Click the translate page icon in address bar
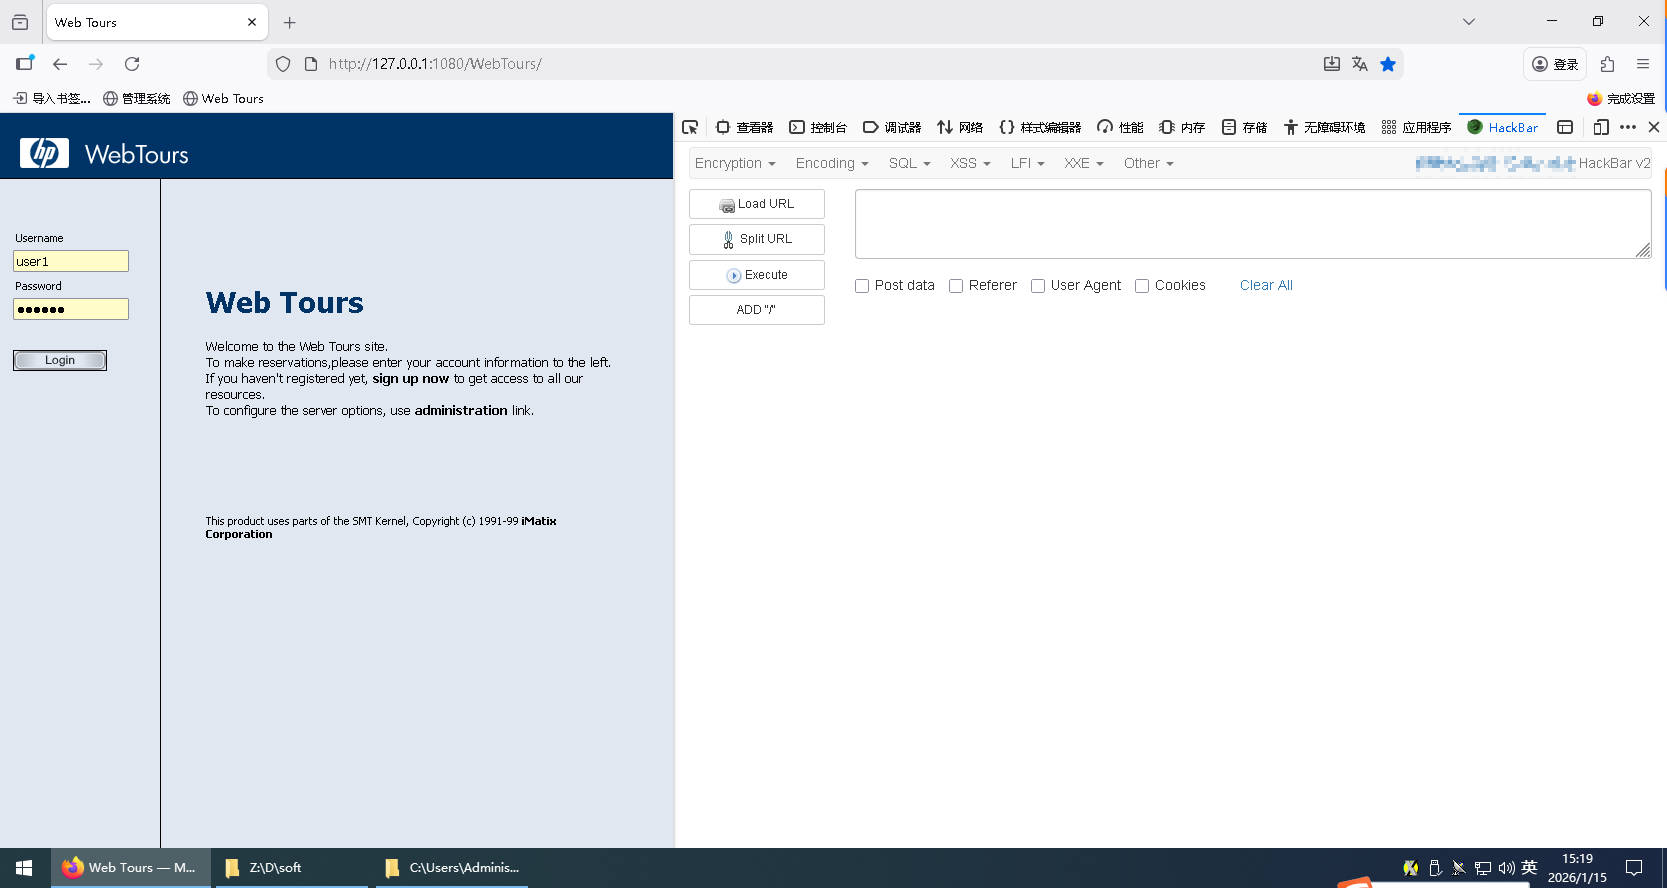1667x888 pixels. pos(1359,64)
